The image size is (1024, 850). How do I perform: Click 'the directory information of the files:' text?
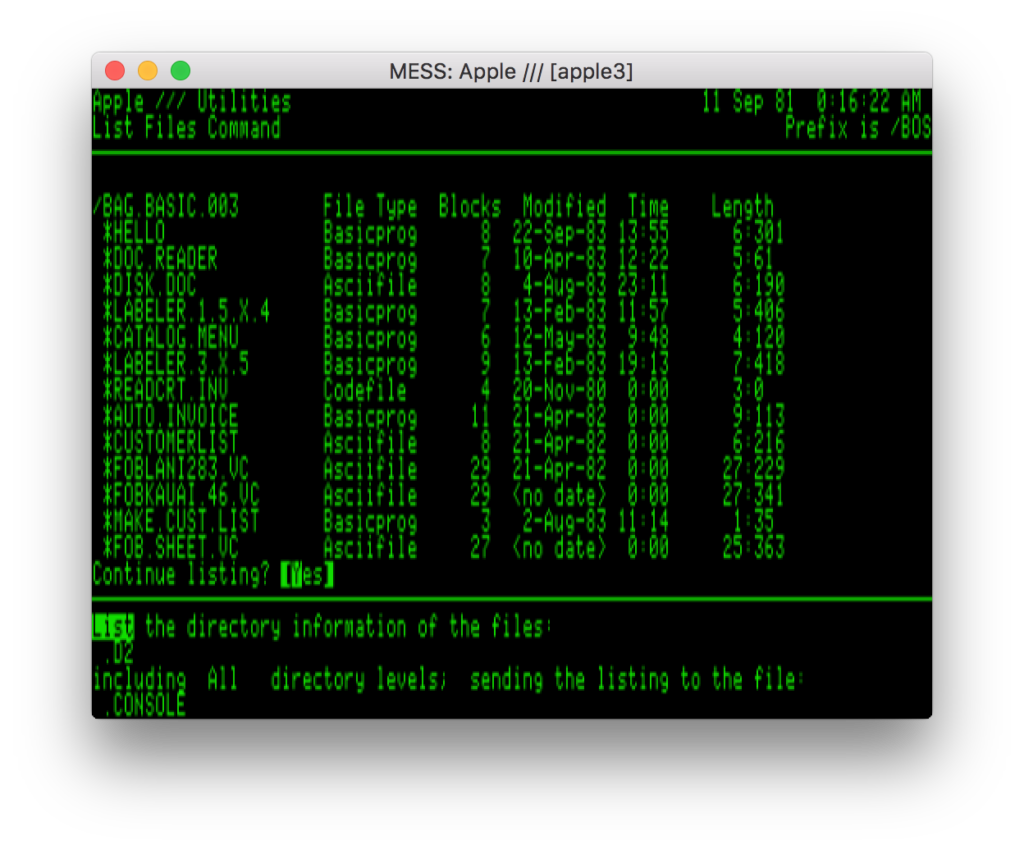coord(348,627)
